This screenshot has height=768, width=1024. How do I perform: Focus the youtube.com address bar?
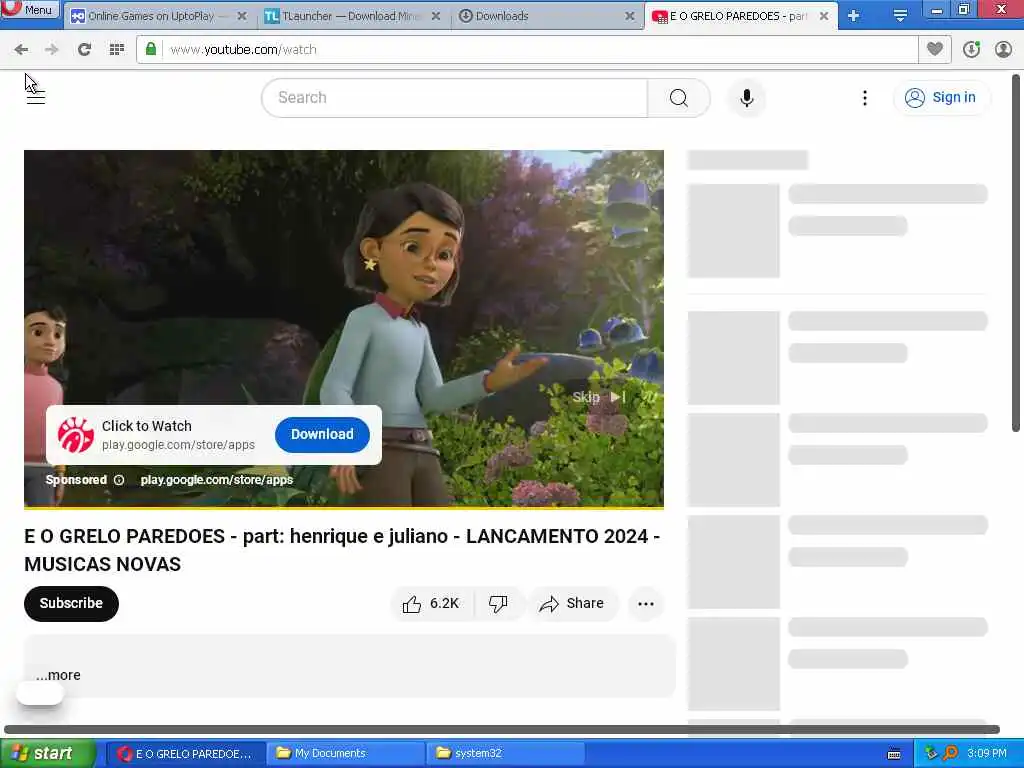(526, 50)
